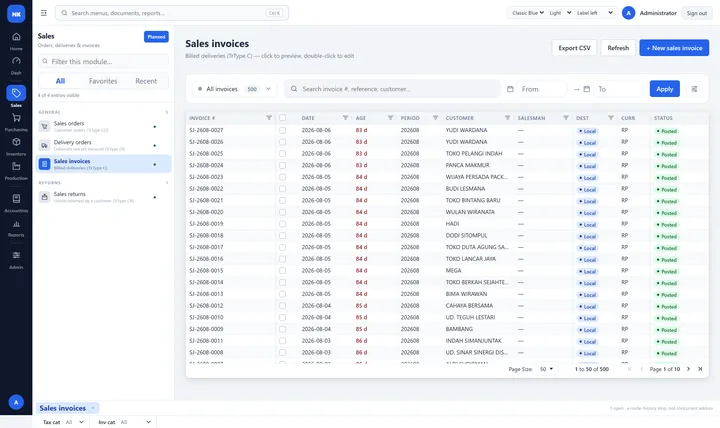Image resolution: width=720 pixels, height=428 pixels.
Task: Open Sales orders menu entry
Action: [103, 126]
